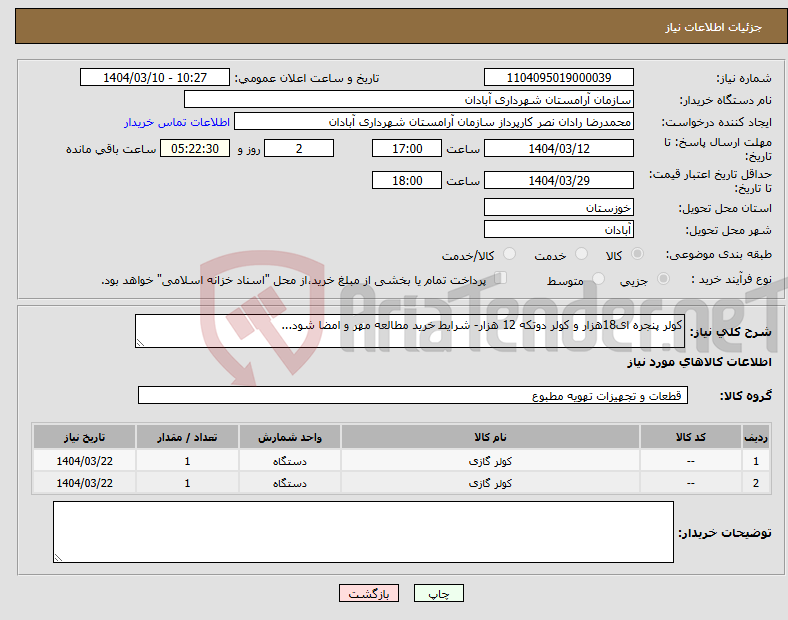Click the validity time field 18:00

[407, 180]
